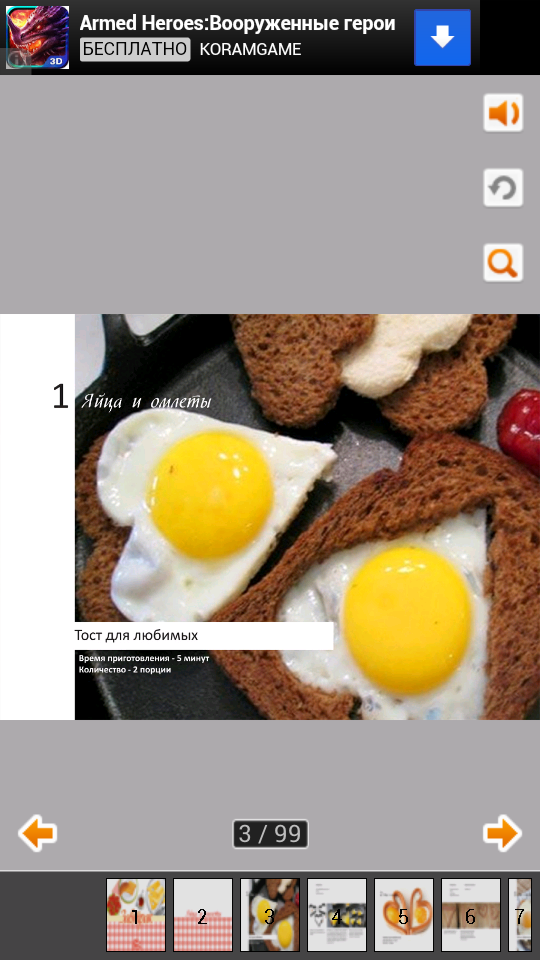Go to previous page with left arrow
The image size is (540, 960).
tap(37, 833)
